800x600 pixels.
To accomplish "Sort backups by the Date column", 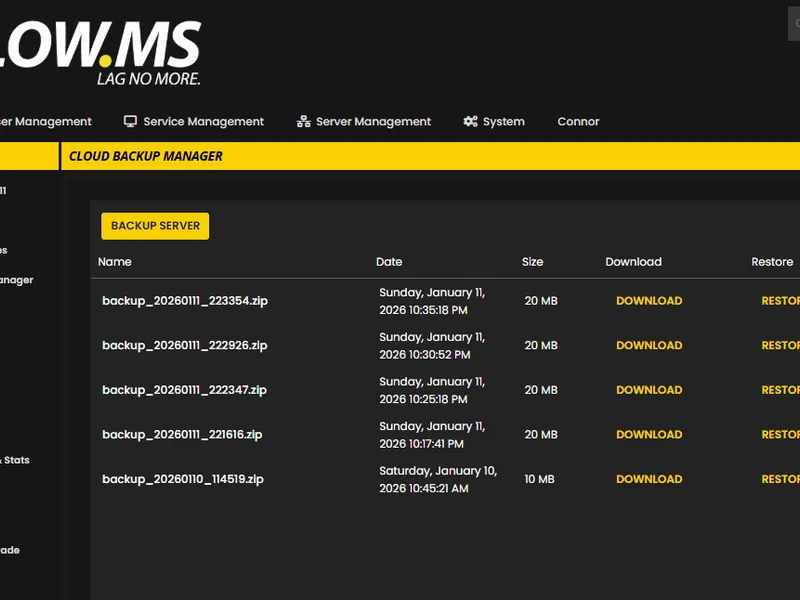I will [x=389, y=261].
